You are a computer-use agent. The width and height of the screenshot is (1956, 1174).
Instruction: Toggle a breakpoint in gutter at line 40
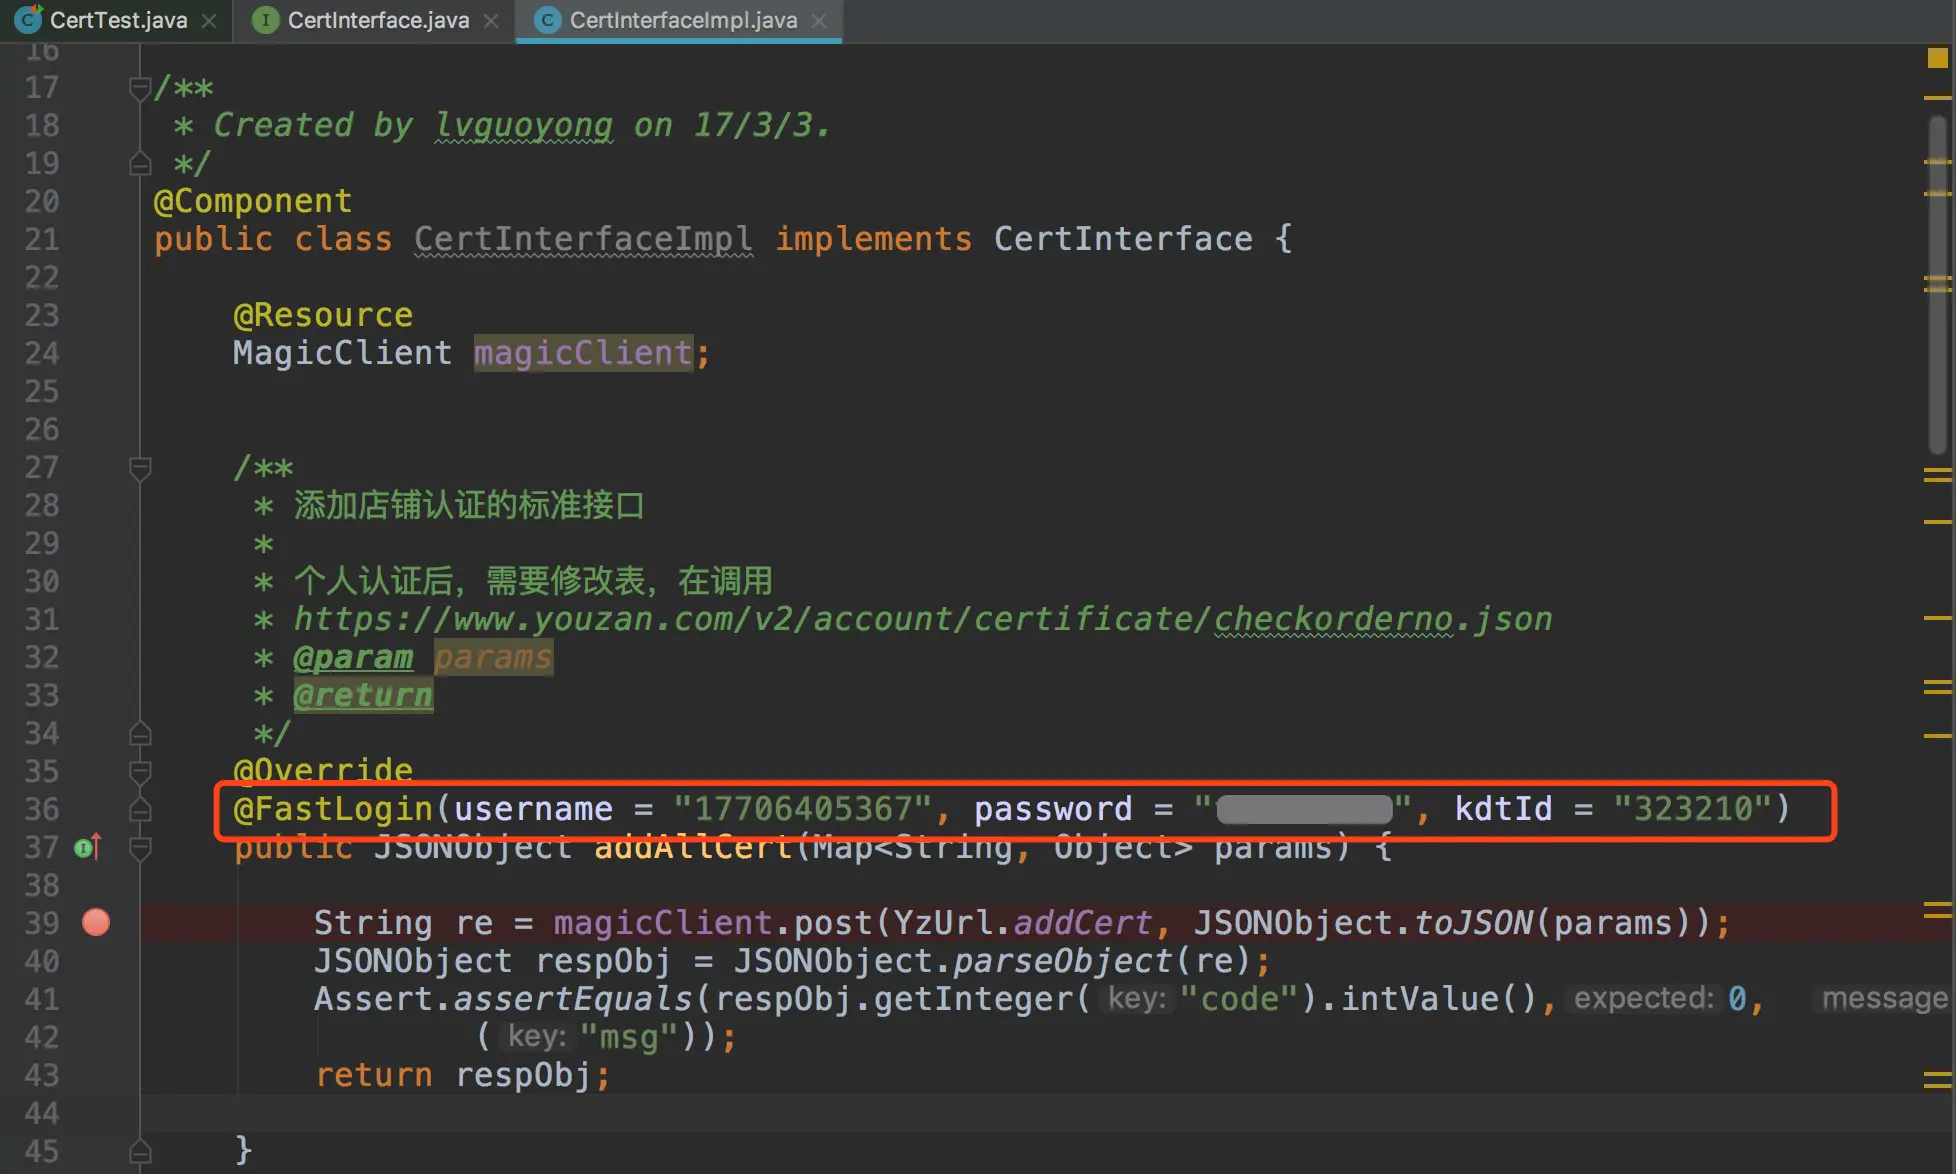tap(96, 961)
